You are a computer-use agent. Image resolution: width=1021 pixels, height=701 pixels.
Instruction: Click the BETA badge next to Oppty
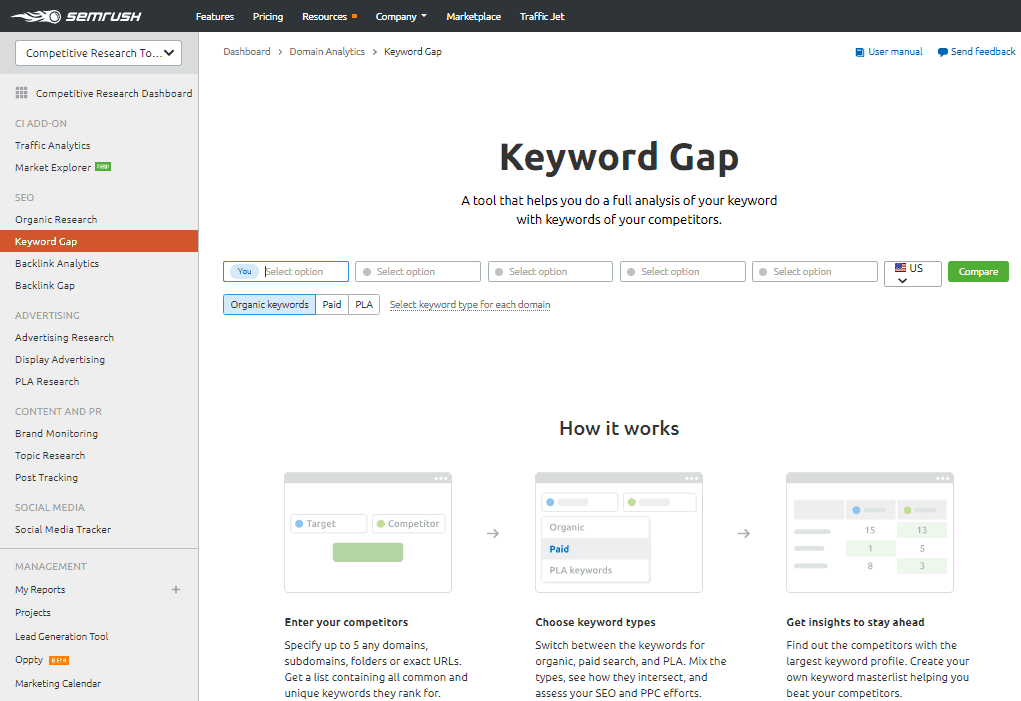(x=59, y=660)
